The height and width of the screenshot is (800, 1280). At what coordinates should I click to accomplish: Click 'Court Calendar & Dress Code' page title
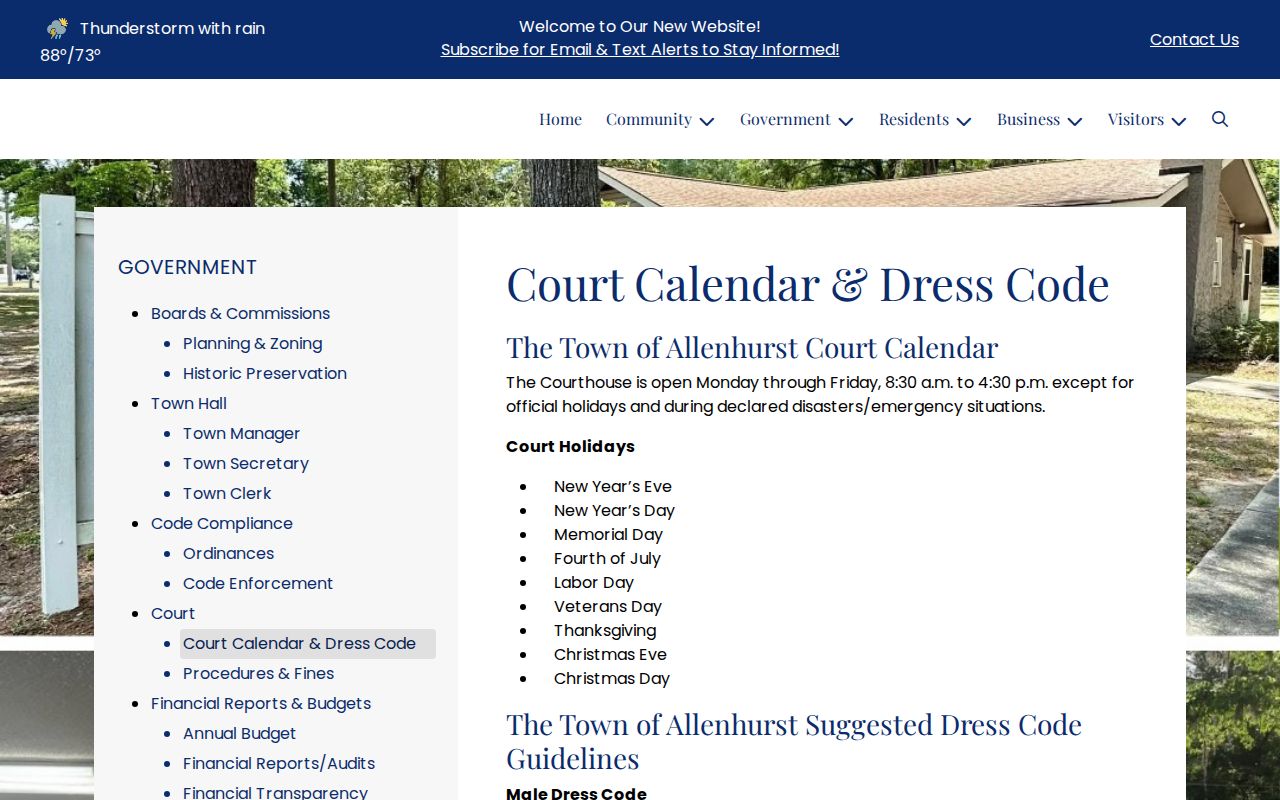point(808,284)
